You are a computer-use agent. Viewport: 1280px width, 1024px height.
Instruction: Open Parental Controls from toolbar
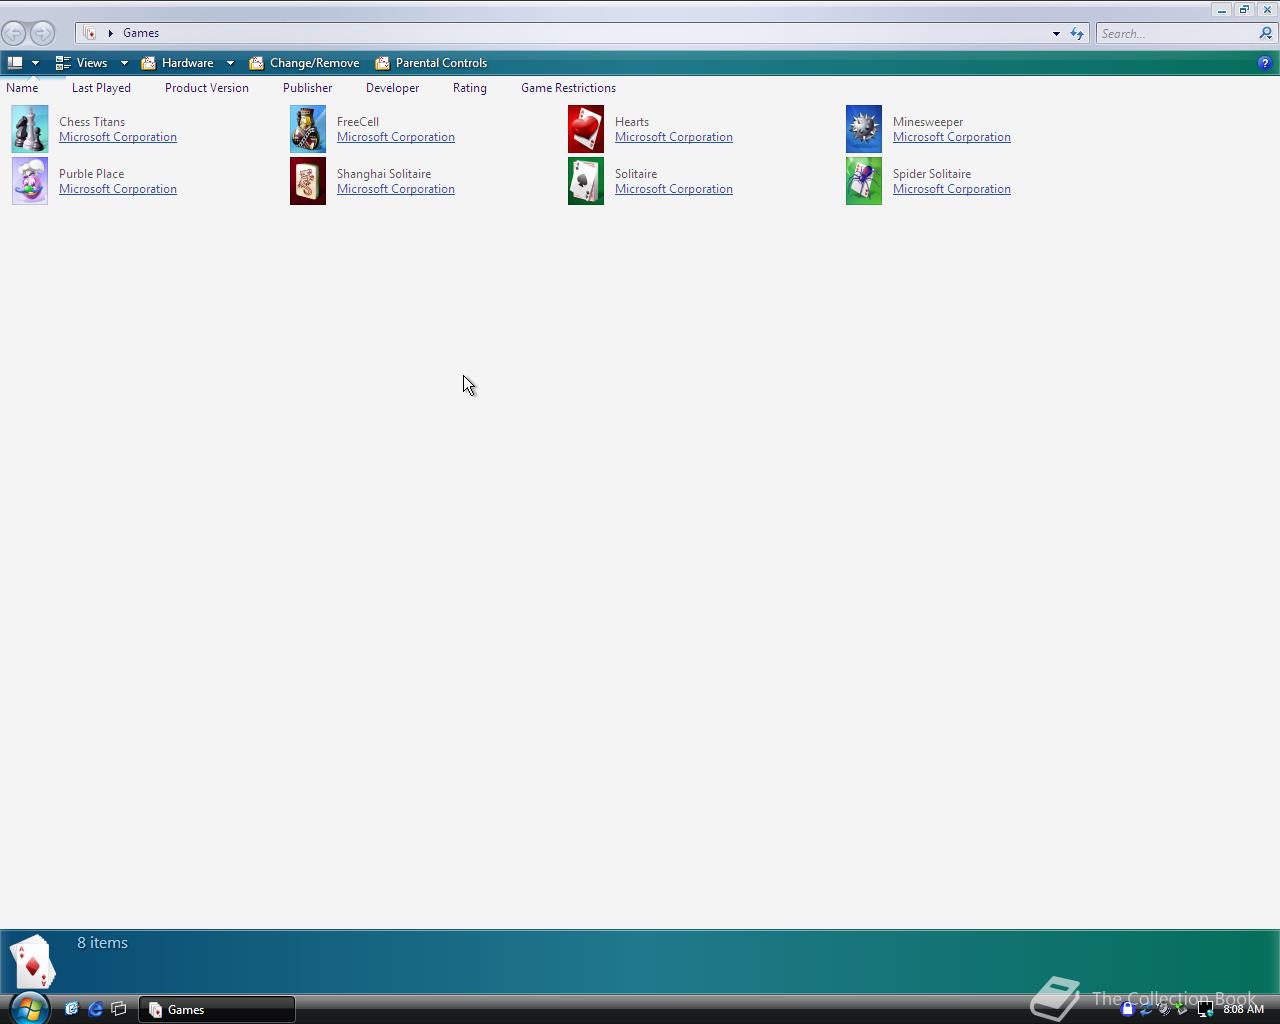pyautogui.click(x=431, y=63)
